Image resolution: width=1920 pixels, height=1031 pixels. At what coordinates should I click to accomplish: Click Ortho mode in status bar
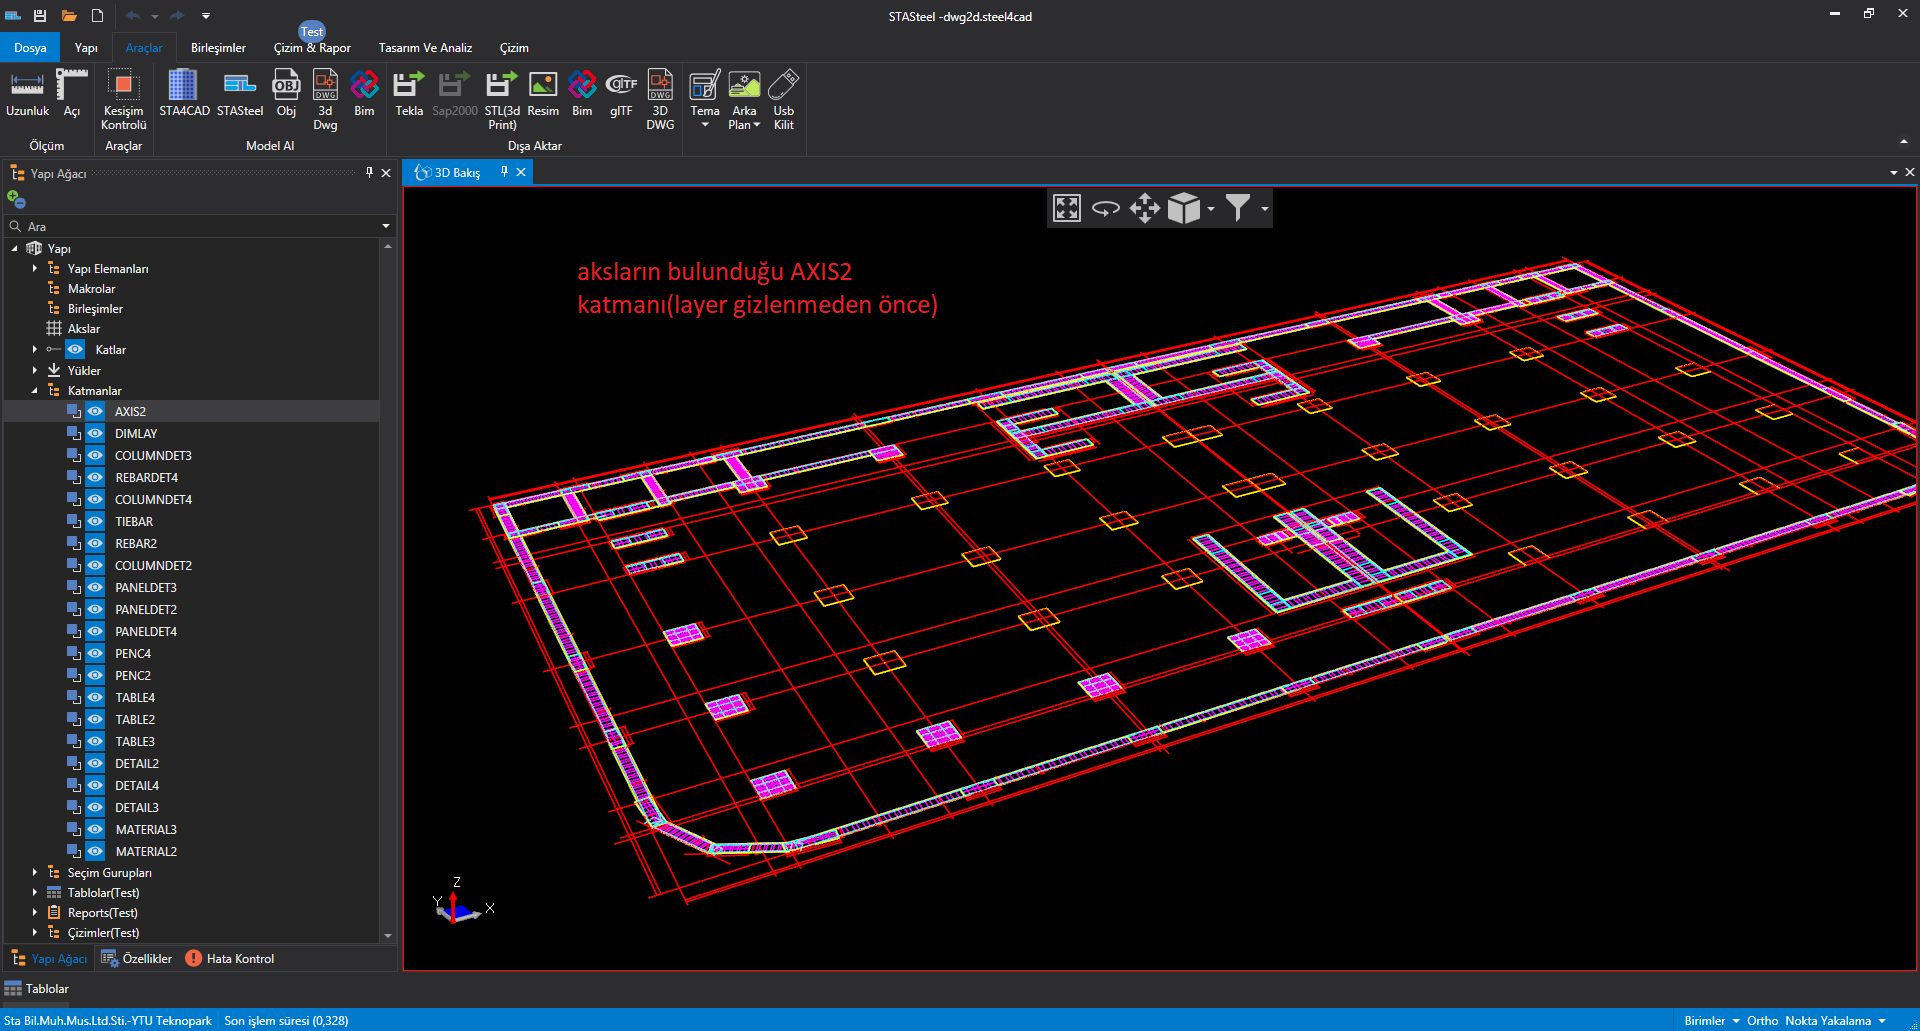pyautogui.click(x=1762, y=1021)
